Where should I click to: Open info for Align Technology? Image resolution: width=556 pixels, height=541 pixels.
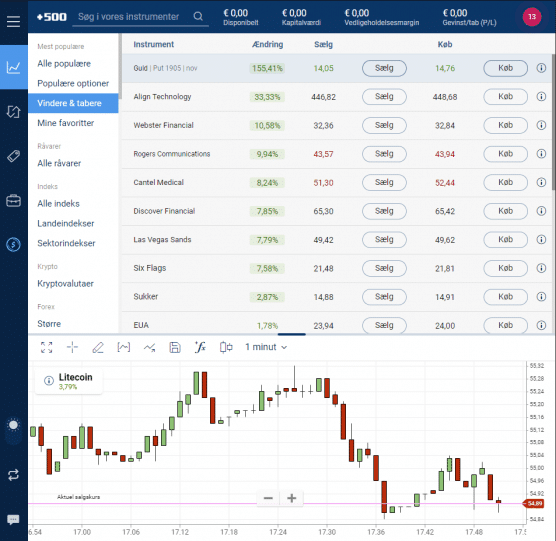click(541, 96)
